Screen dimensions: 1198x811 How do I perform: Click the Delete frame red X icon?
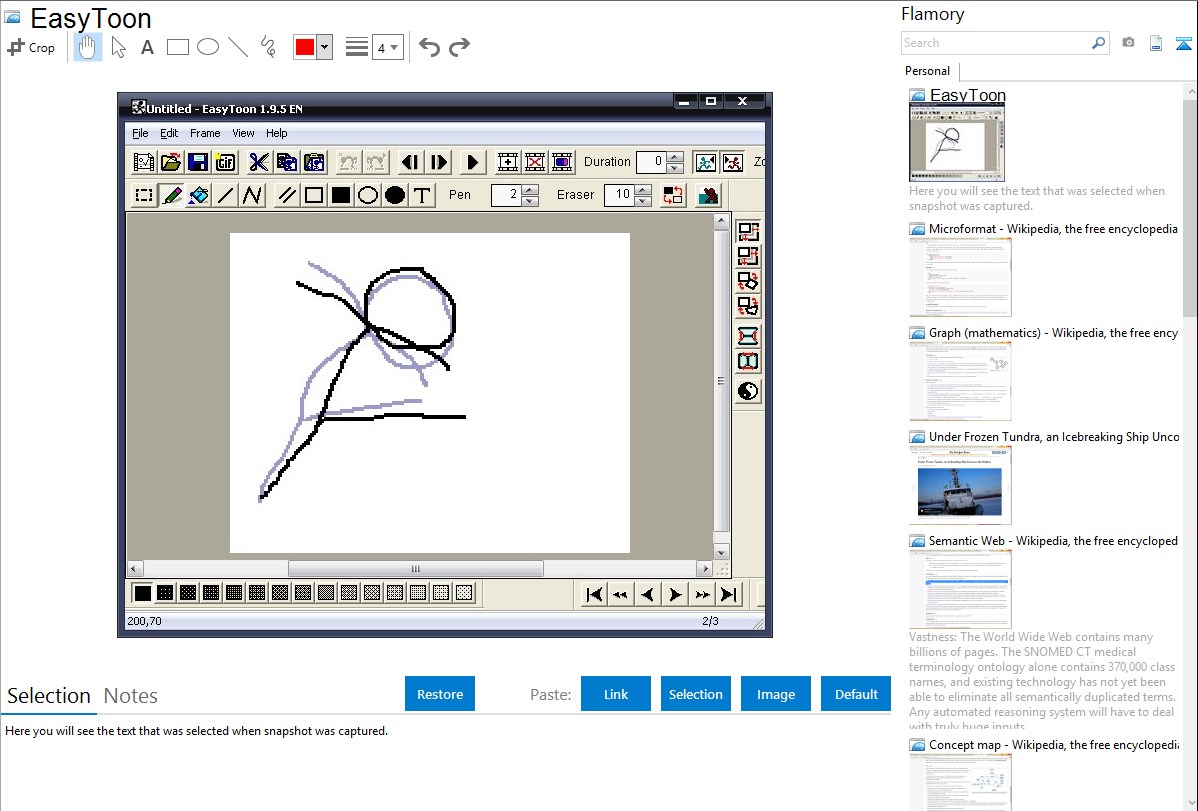coord(535,162)
